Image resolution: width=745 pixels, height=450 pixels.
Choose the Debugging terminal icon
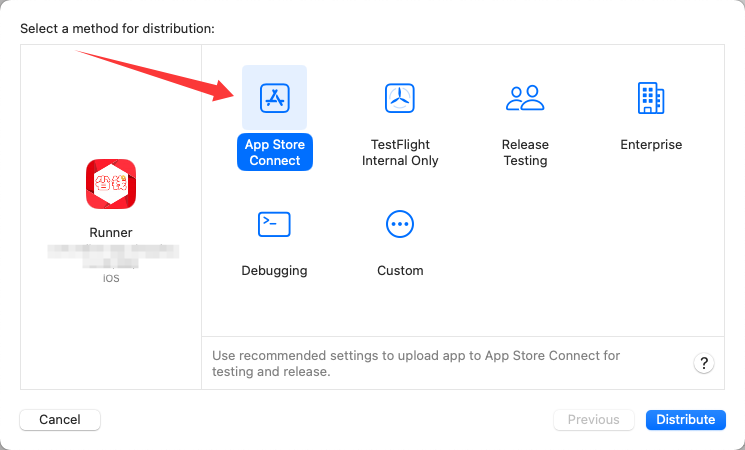pyautogui.click(x=274, y=224)
